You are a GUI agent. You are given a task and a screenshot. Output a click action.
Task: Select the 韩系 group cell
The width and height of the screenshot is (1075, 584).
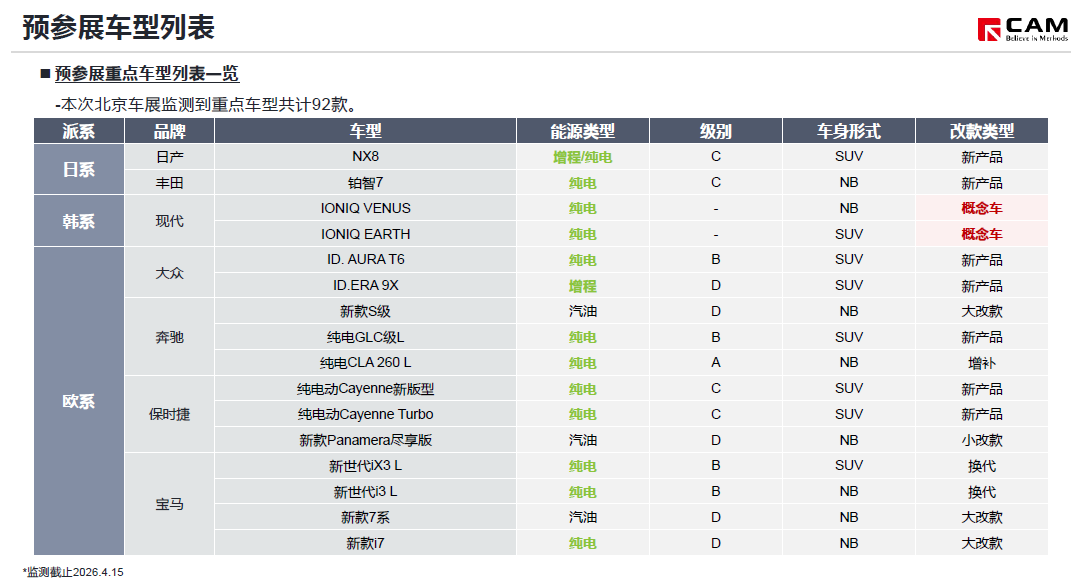[79, 221]
